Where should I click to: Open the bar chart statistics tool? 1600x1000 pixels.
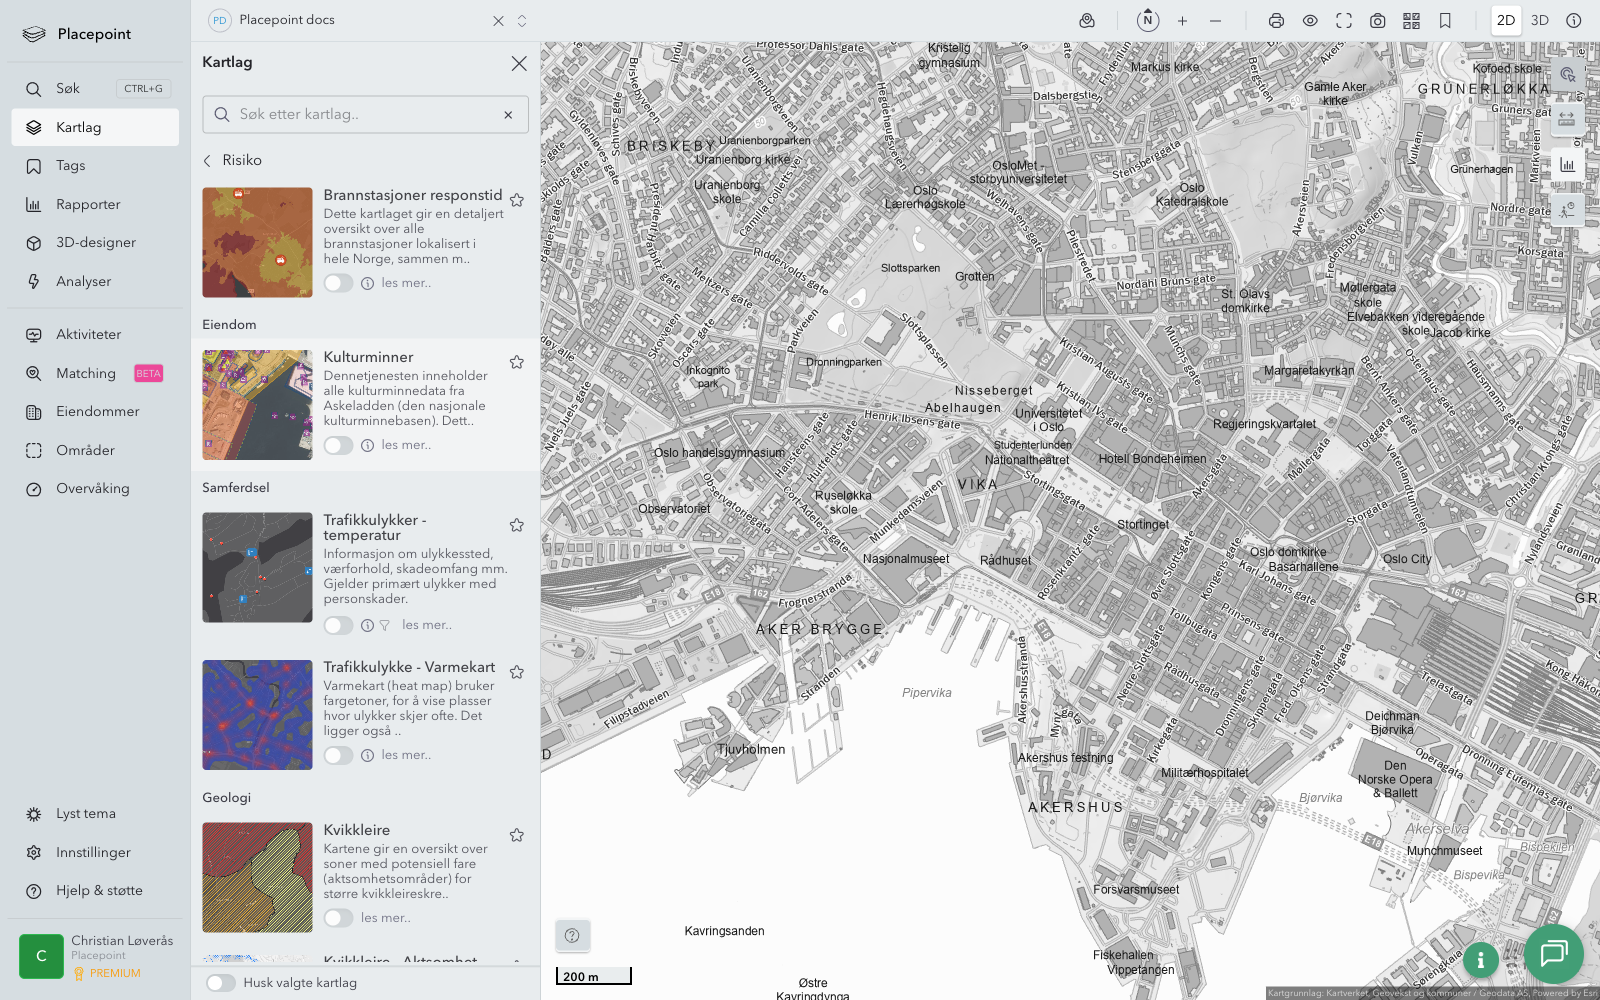(1566, 165)
